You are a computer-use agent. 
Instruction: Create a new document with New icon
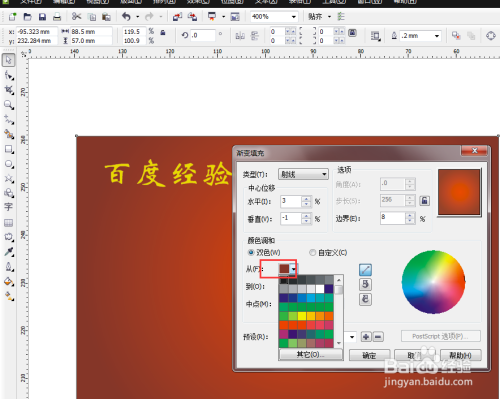coord(13,17)
